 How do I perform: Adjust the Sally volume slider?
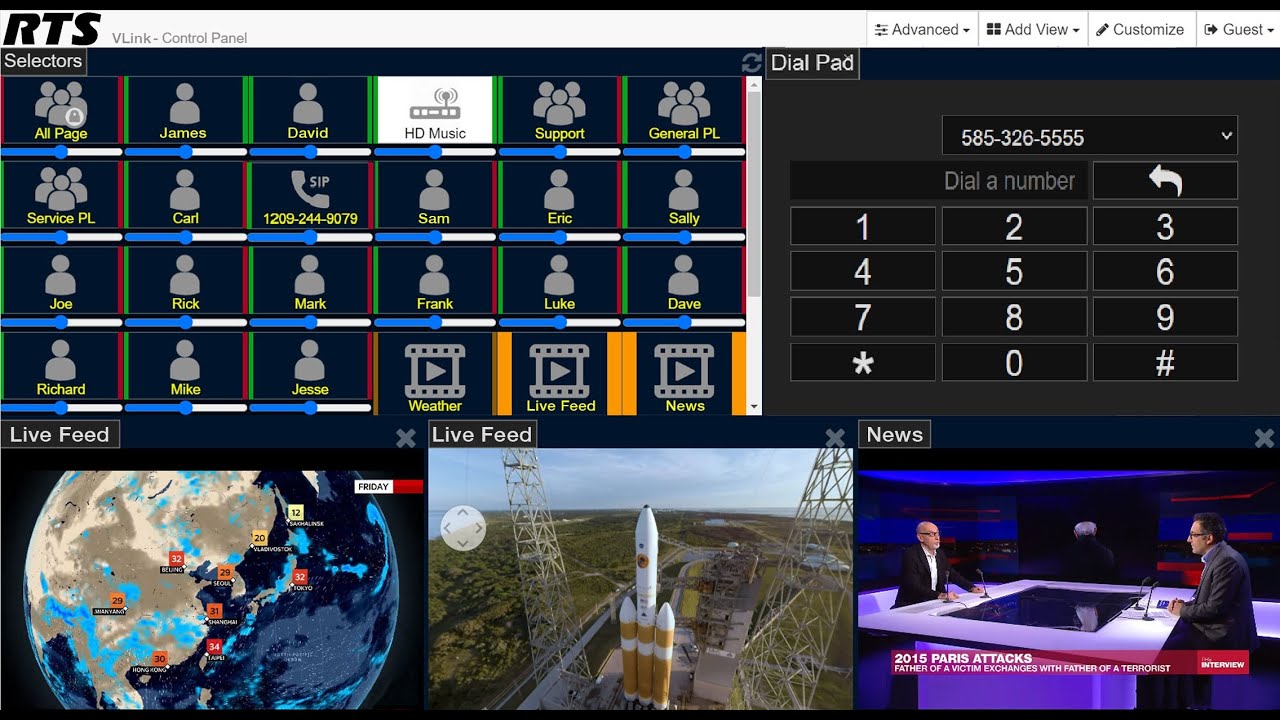[684, 237]
